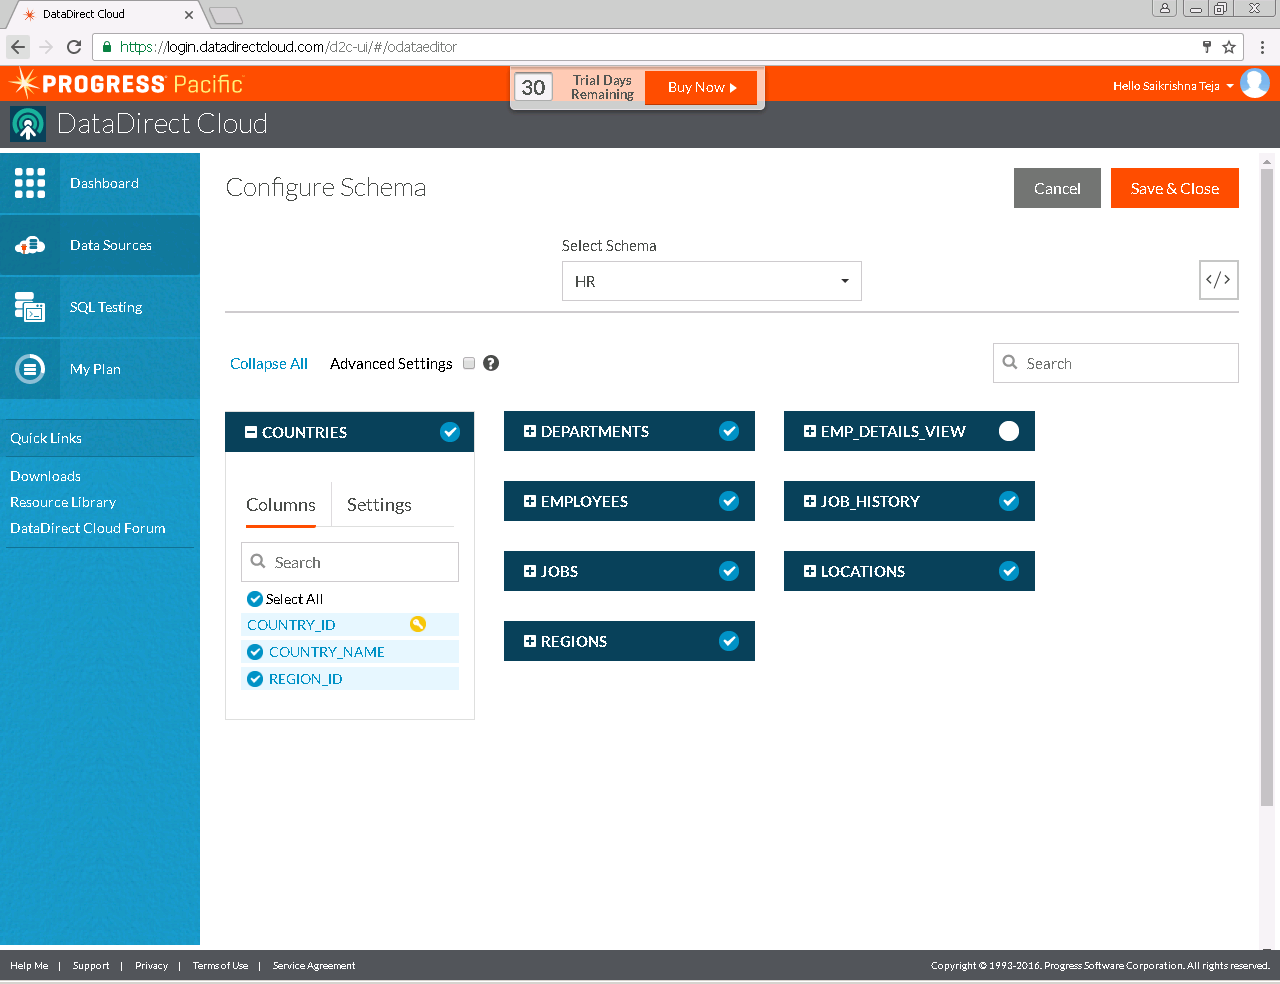Expand the JOB_HISTORY table
Image resolution: width=1280 pixels, height=984 pixels.
pos(810,501)
